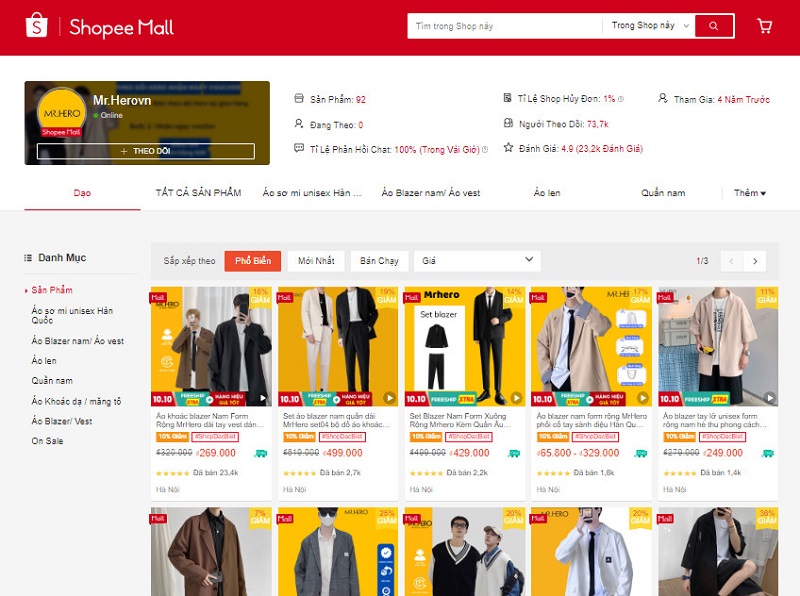Expand the Thêm category menu
Image resolution: width=800 pixels, height=596 pixels.
pos(749,193)
